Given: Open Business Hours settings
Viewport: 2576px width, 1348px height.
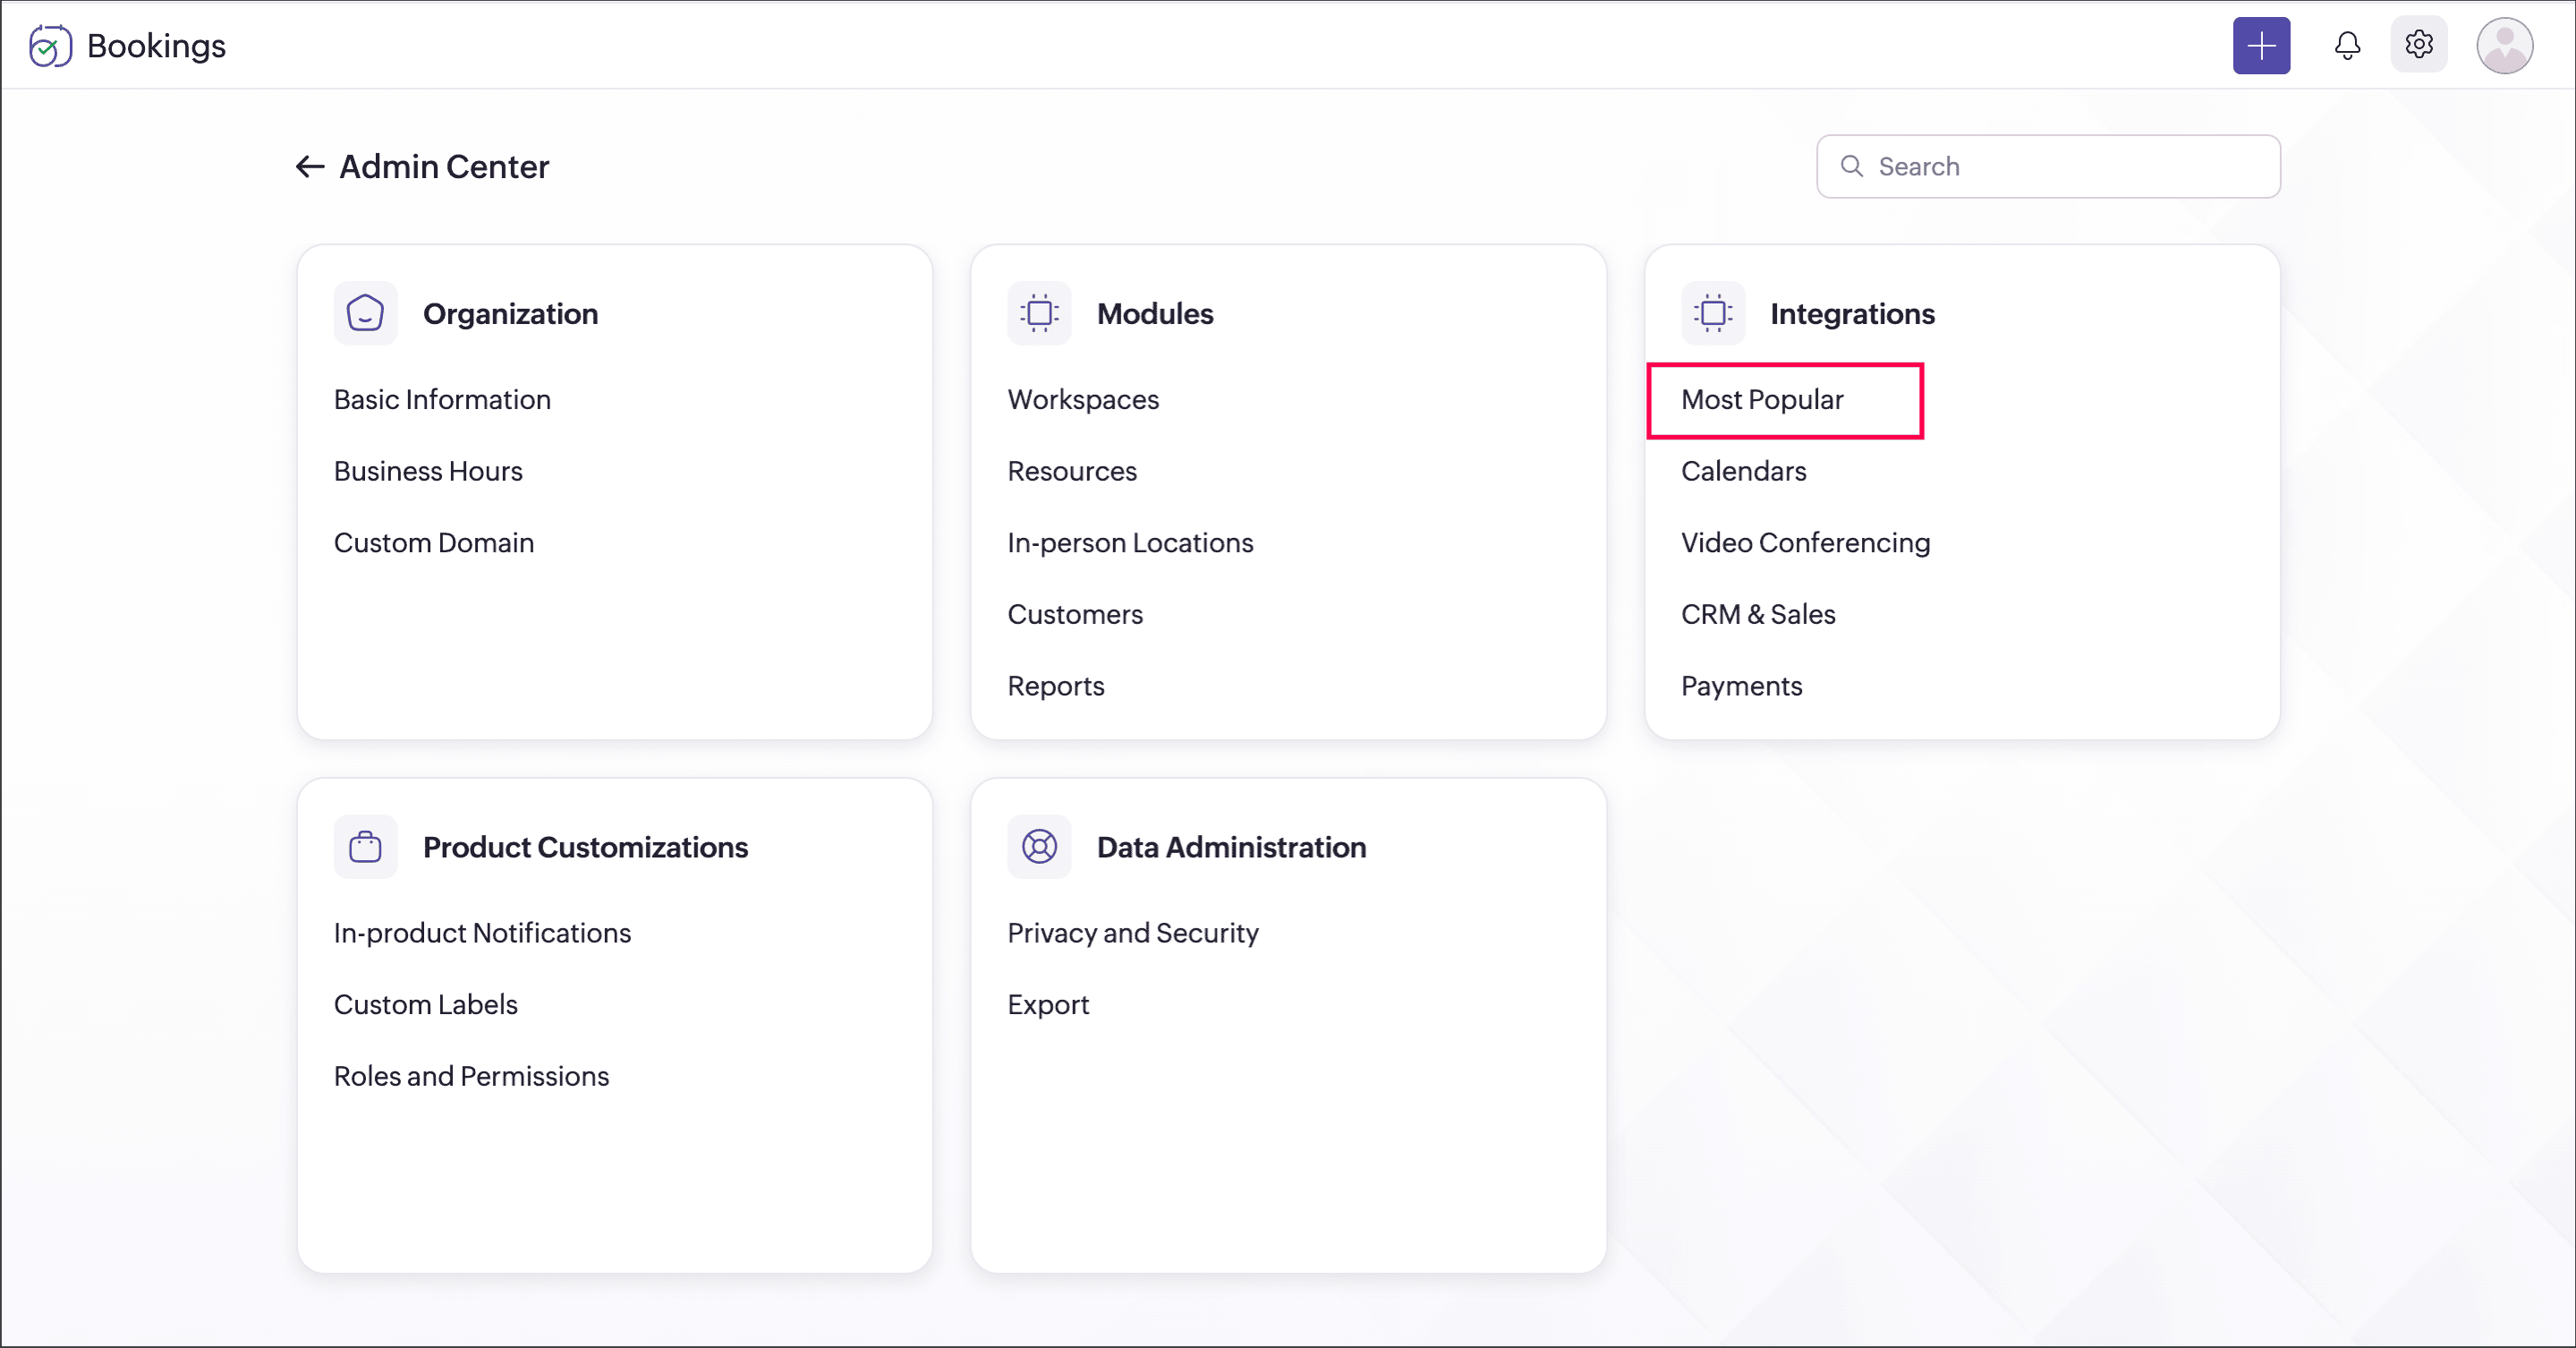Looking at the screenshot, I should click(428, 471).
